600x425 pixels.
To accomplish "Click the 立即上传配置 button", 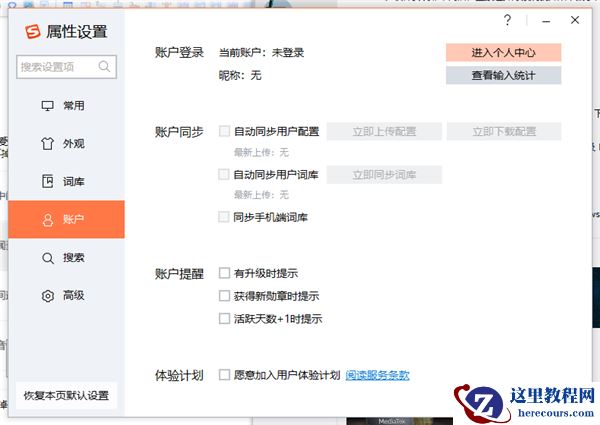I will tap(384, 131).
